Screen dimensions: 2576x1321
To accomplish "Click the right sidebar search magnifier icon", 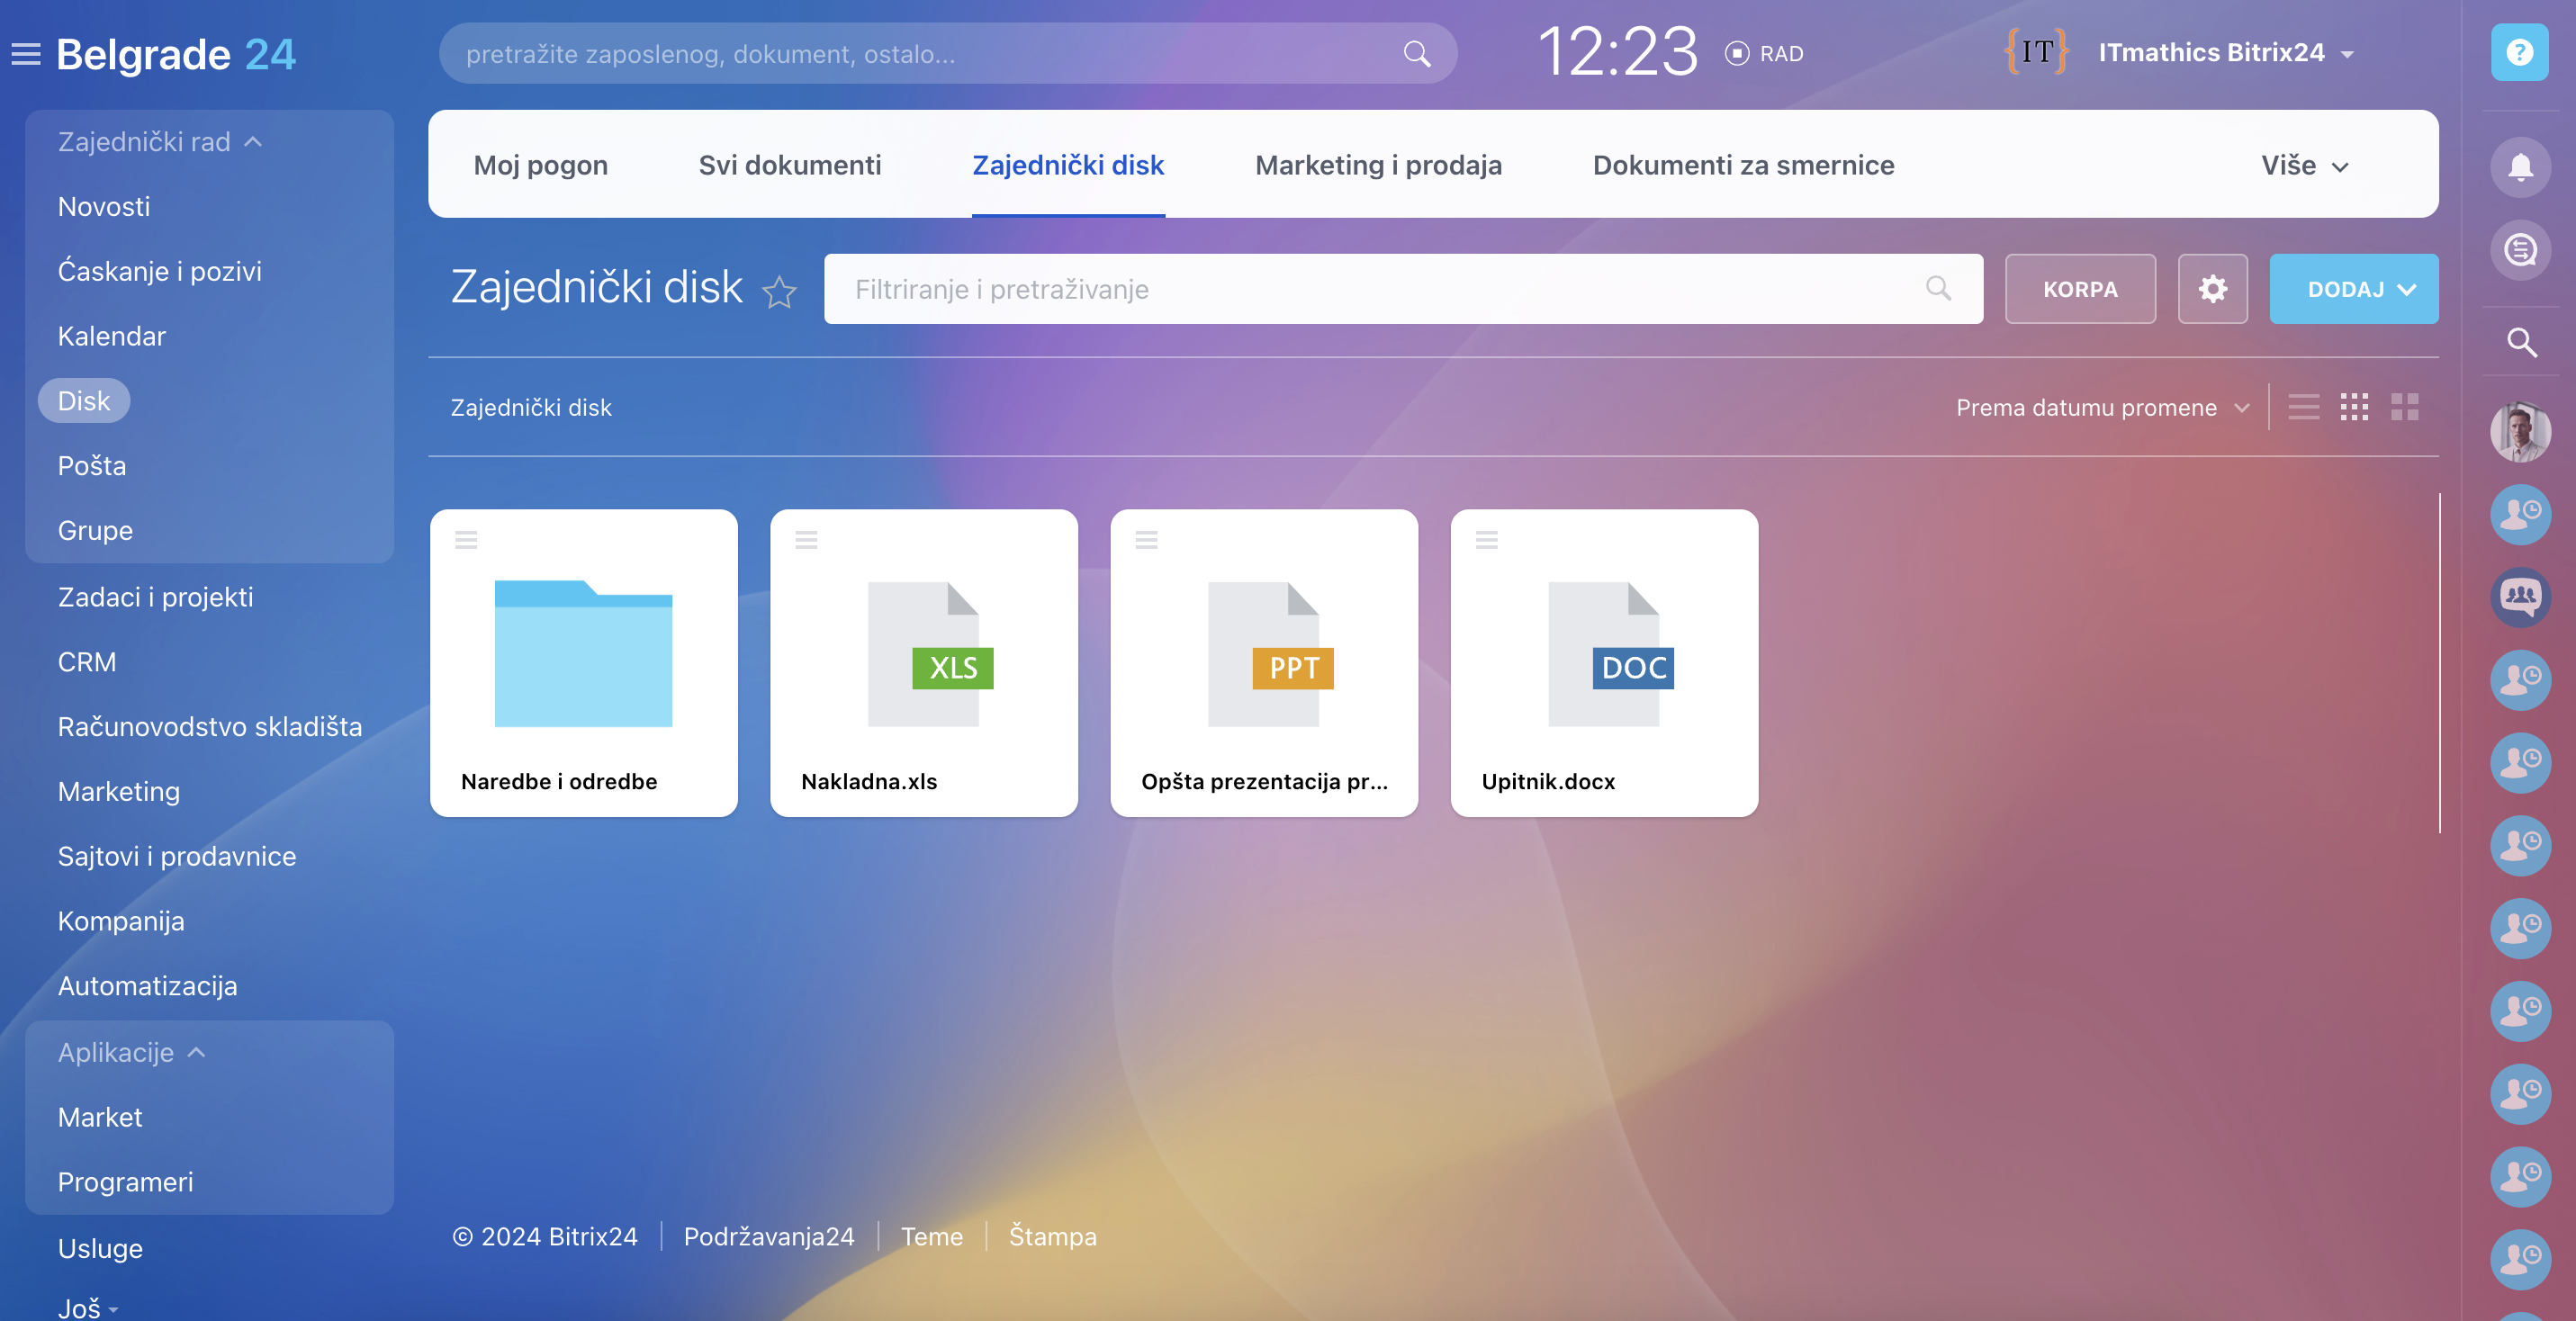I will pyautogui.click(x=2521, y=342).
